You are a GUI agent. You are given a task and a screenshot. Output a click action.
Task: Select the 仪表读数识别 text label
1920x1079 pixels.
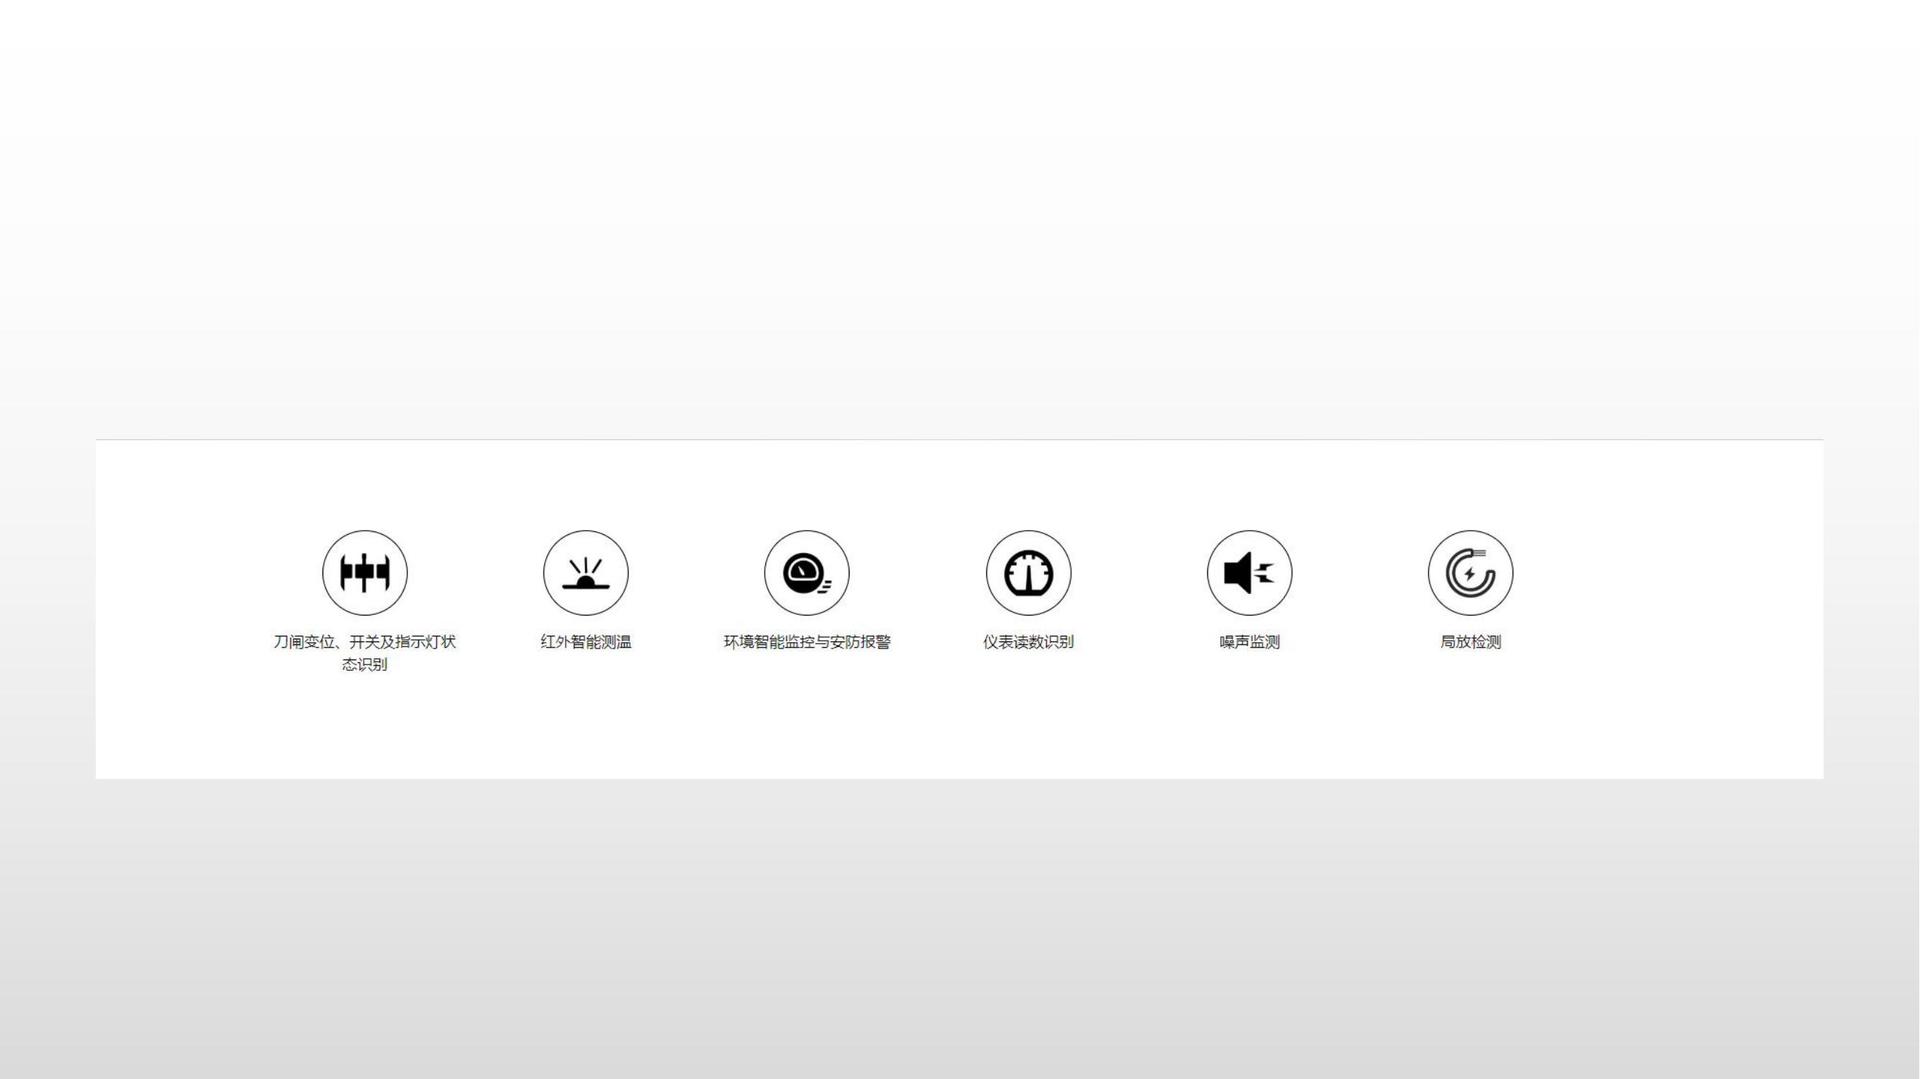click(x=1028, y=642)
